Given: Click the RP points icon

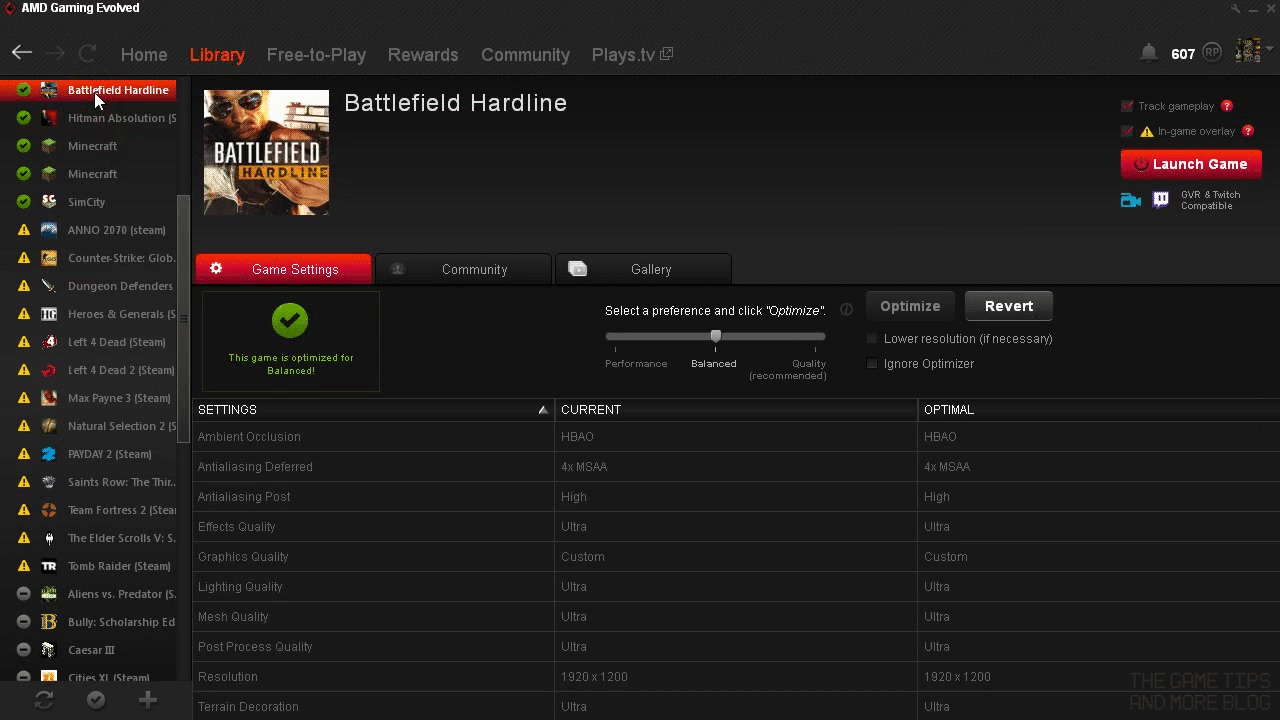Looking at the screenshot, I should [1211, 52].
